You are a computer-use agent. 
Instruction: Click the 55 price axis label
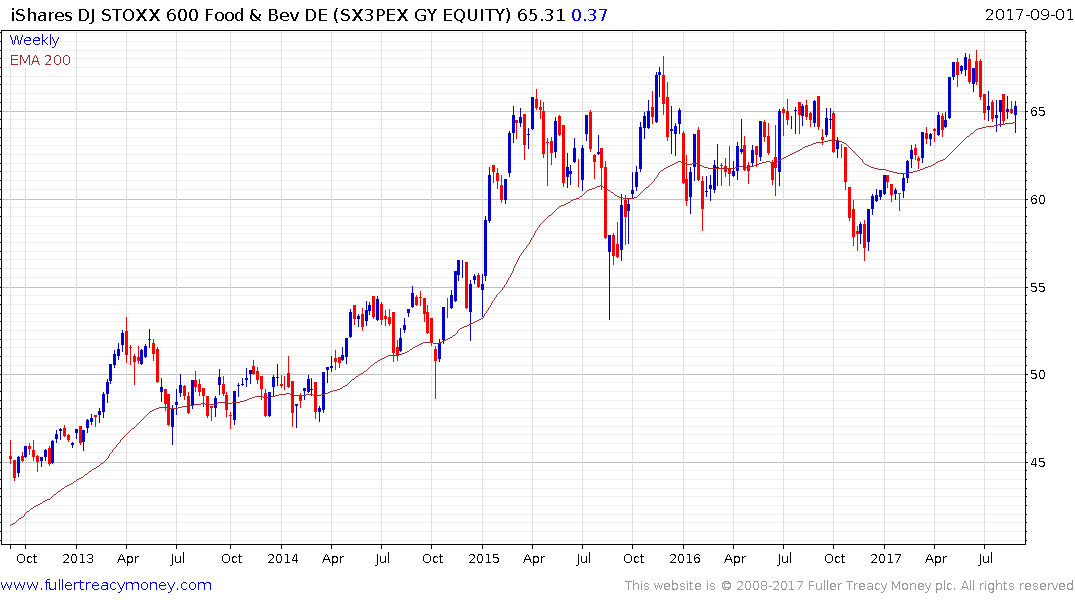pyautogui.click(x=1037, y=287)
